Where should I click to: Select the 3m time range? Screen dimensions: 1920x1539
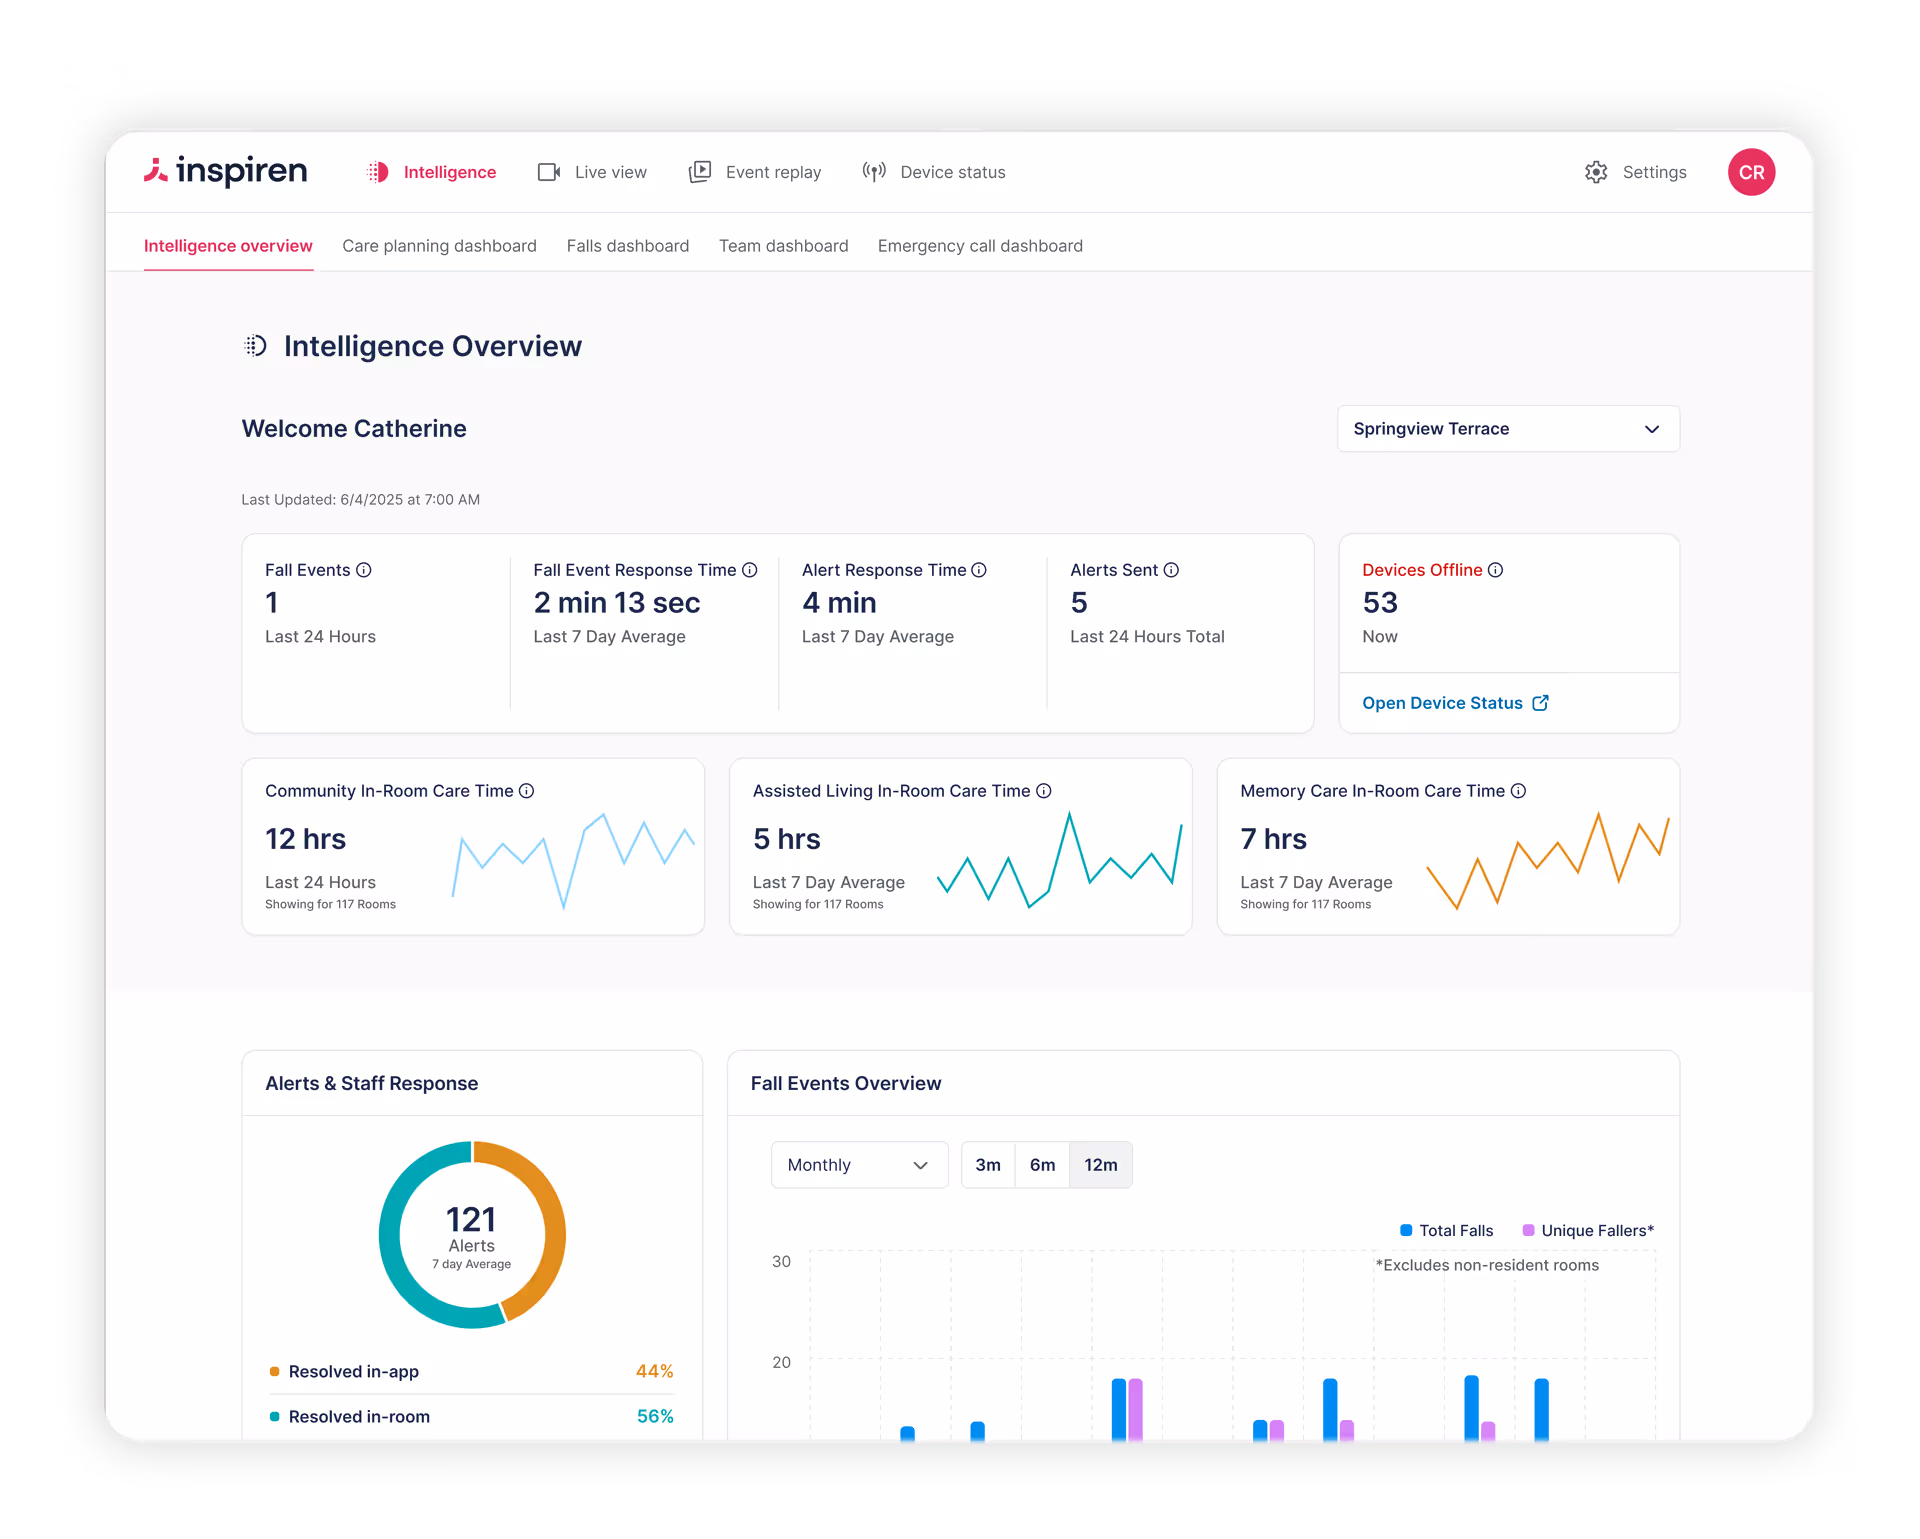(987, 1165)
